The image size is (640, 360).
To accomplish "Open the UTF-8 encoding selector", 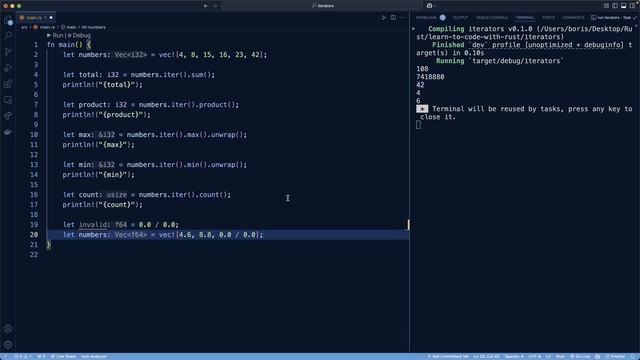I will click(x=535, y=356).
